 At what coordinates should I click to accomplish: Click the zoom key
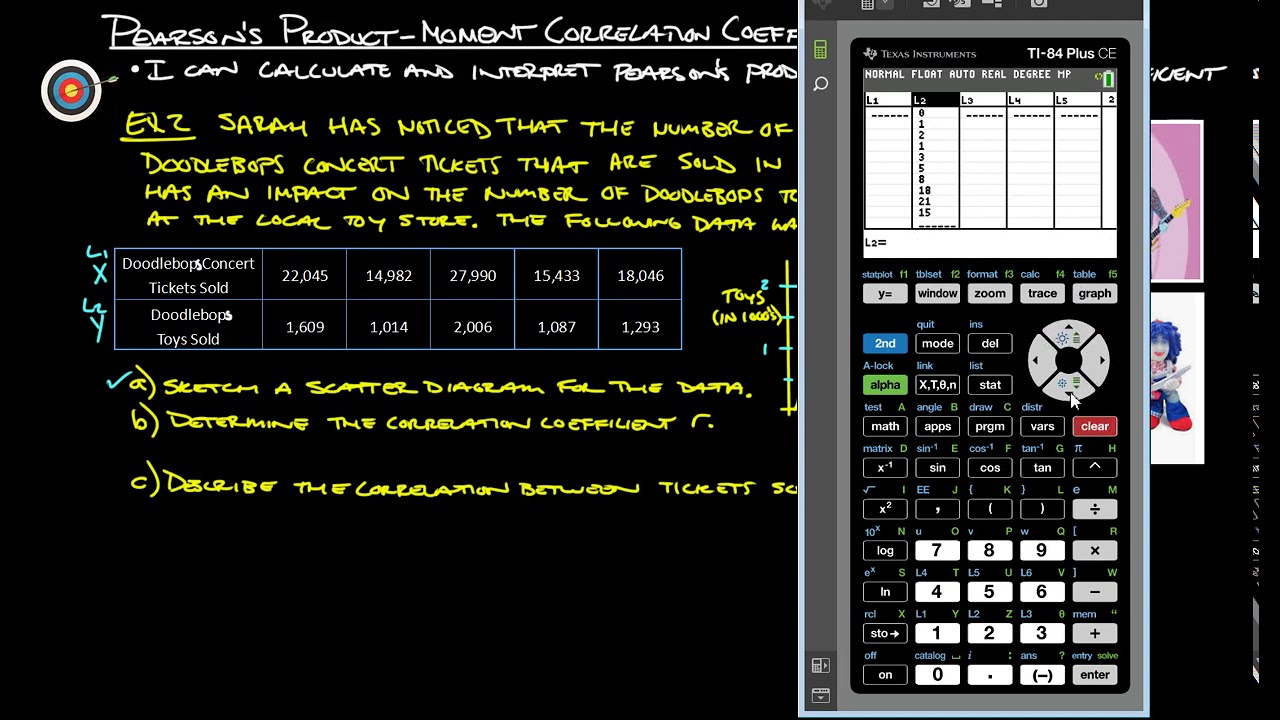pos(990,293)
